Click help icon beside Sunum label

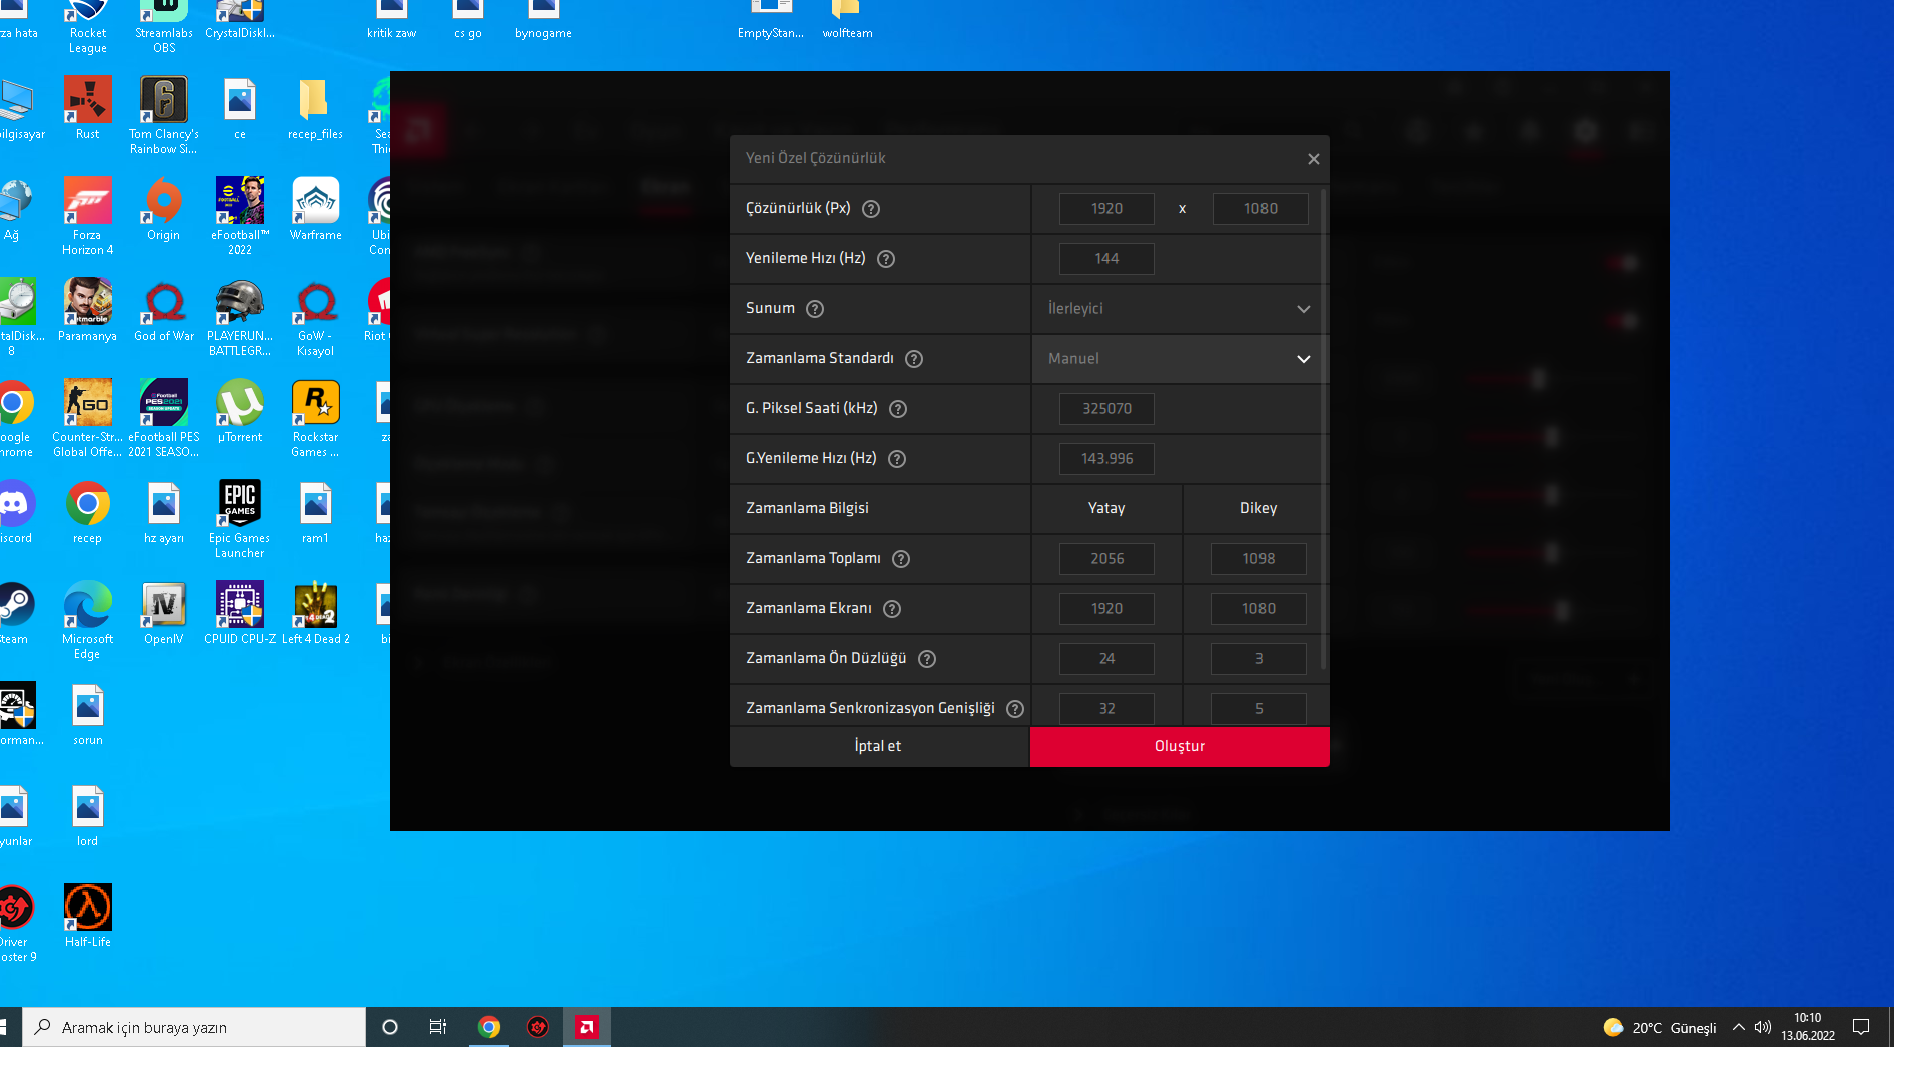pyautogui.click(x=815, y=309)
